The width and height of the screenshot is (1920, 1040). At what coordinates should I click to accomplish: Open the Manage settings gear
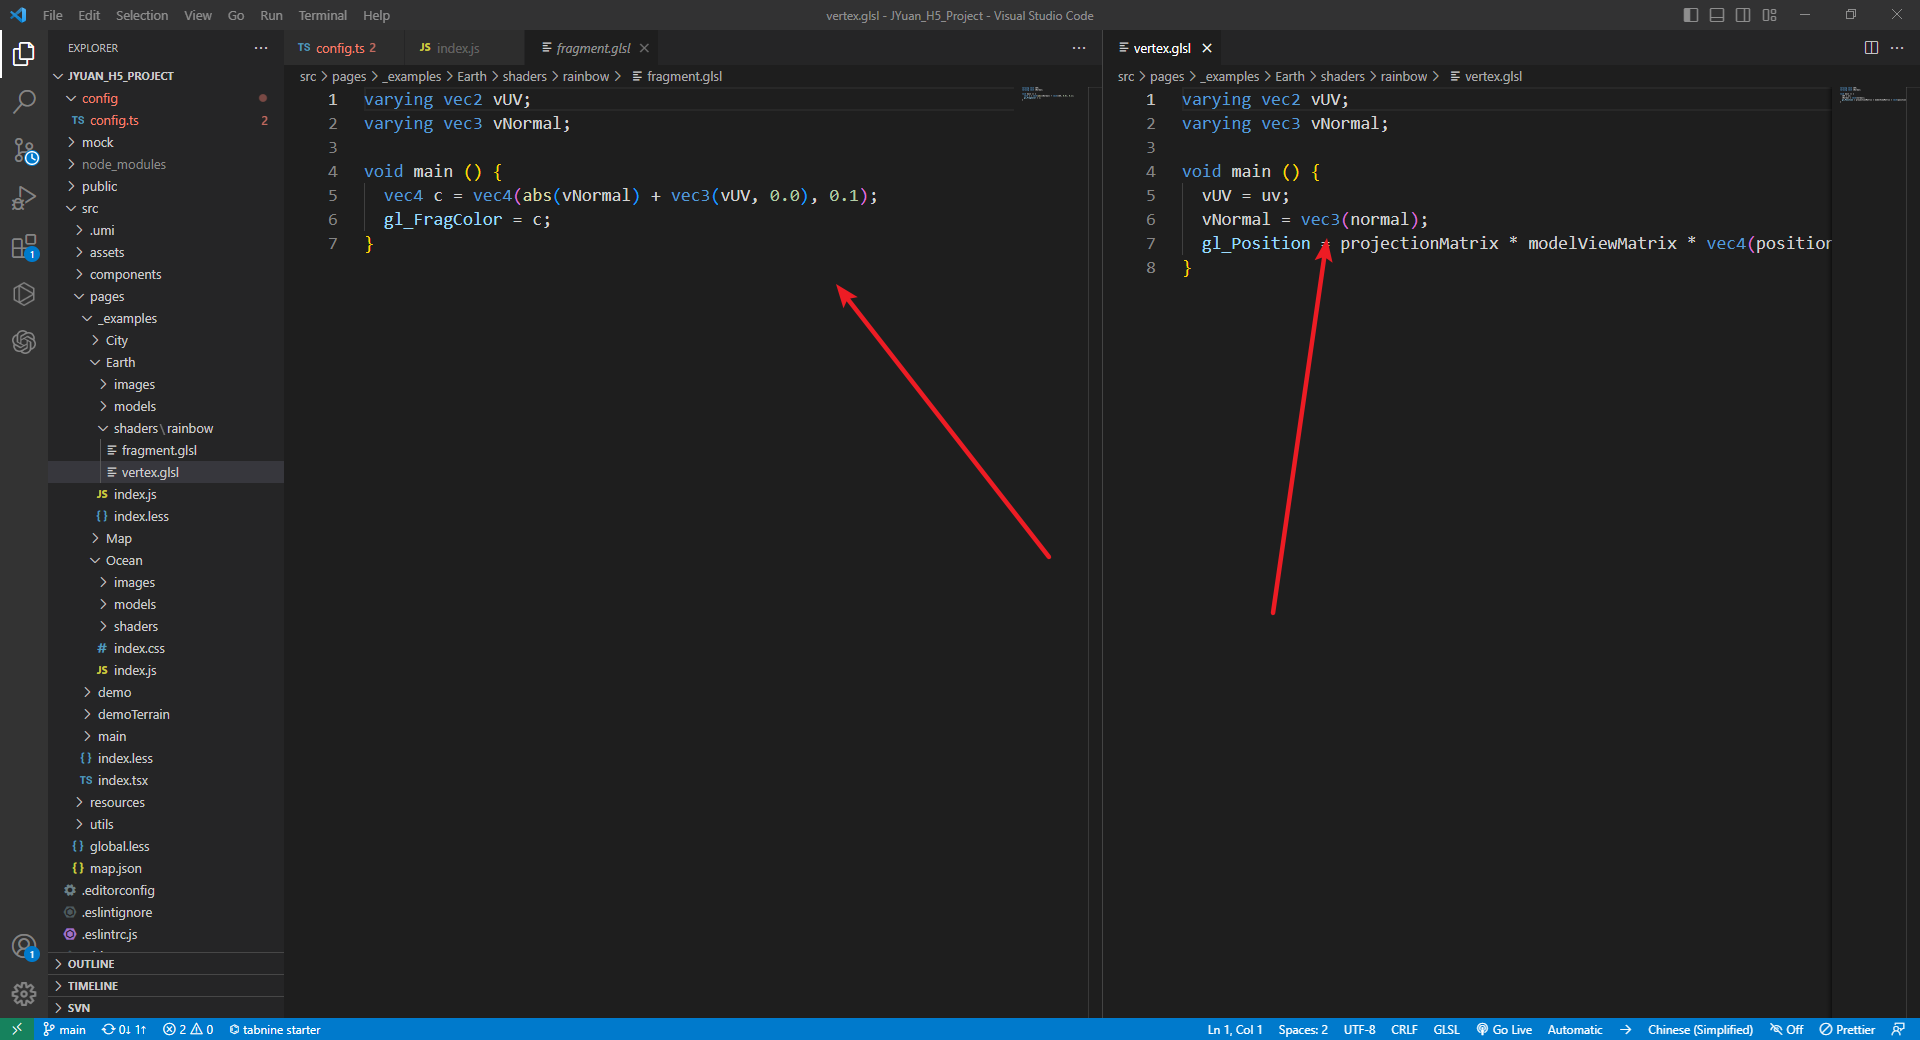24,994
